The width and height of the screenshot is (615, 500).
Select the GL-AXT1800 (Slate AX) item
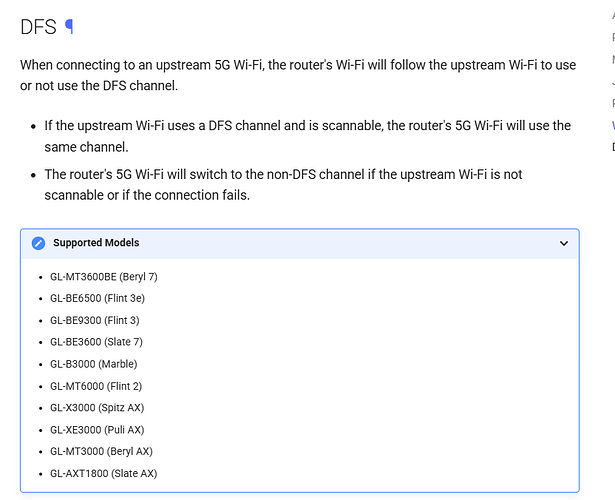pyautogui.click(x=103, y=473)
